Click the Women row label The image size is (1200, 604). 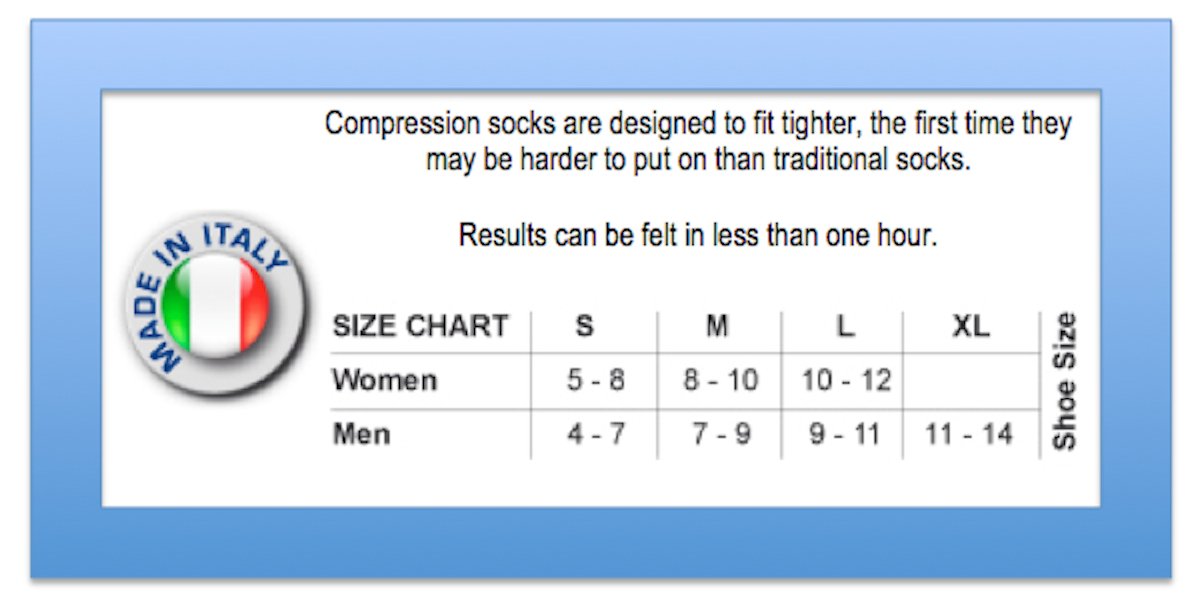tap(385, 380)
